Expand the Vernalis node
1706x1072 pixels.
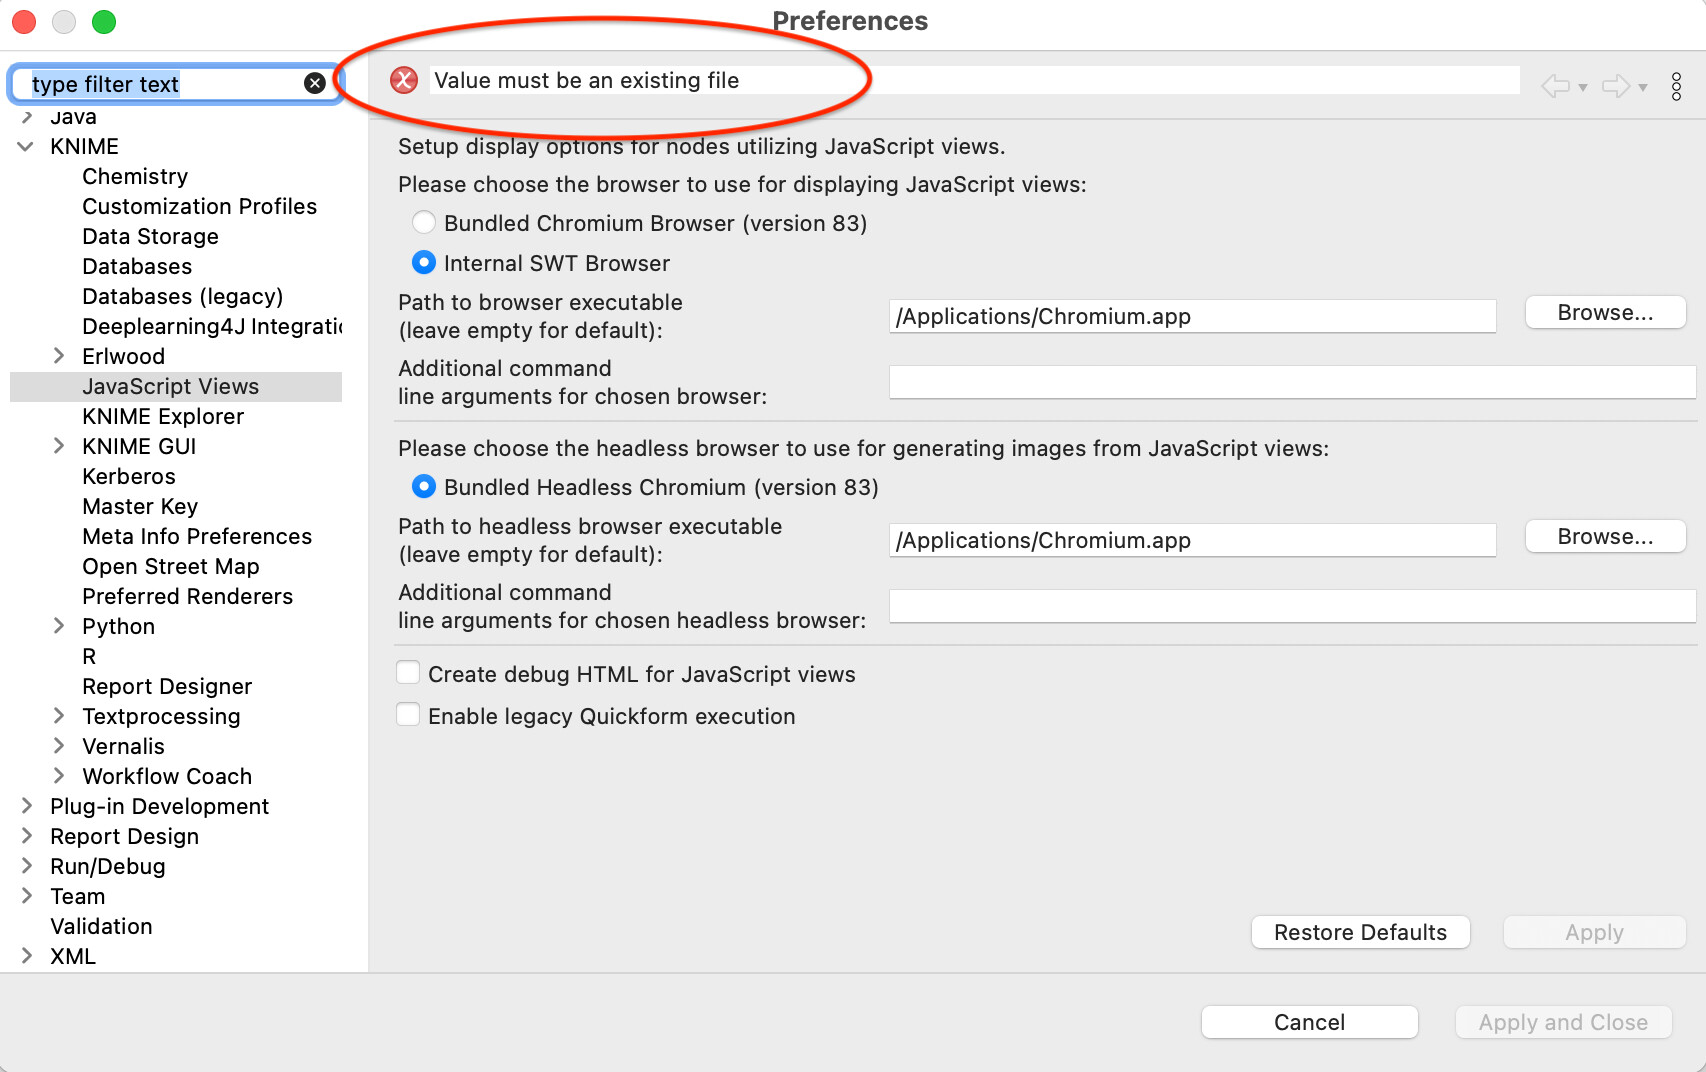[x=59, y=745]
